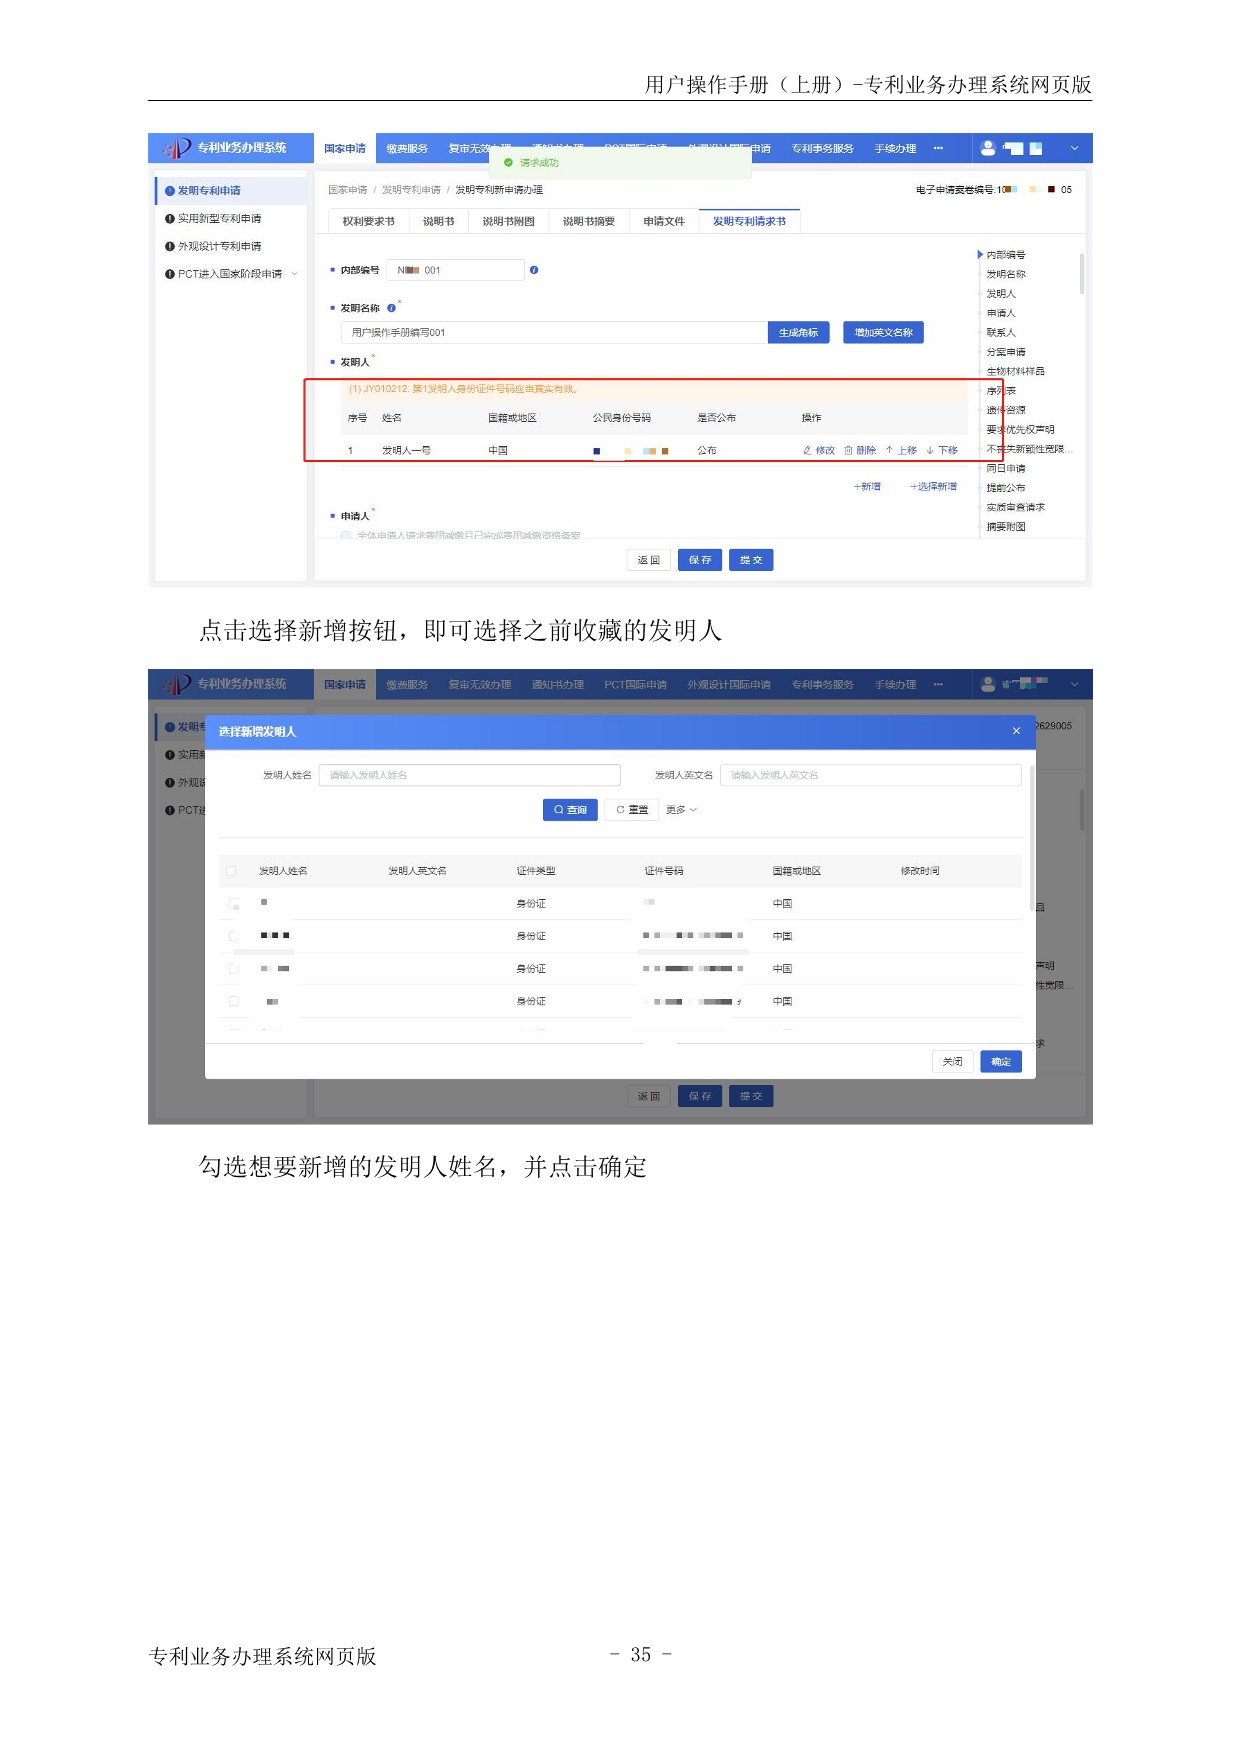This screenshot has height=1754, width=1240.
Task: Check the third inventor row checkbox
Action: pyautogui.click(x=234, y=969)
